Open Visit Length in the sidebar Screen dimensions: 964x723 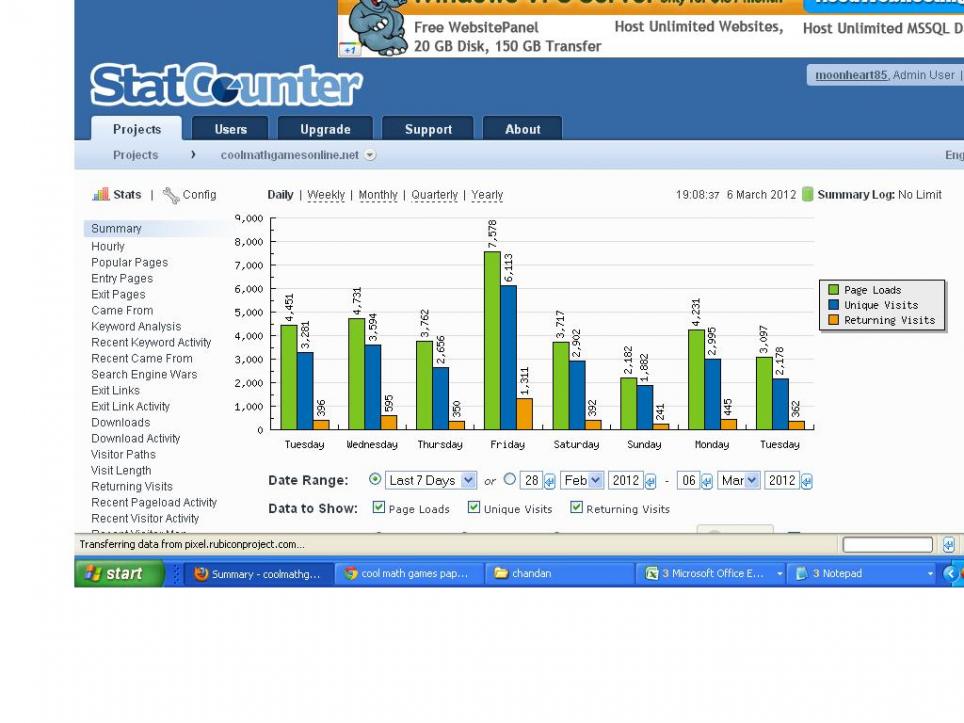(x=121, y=470)
